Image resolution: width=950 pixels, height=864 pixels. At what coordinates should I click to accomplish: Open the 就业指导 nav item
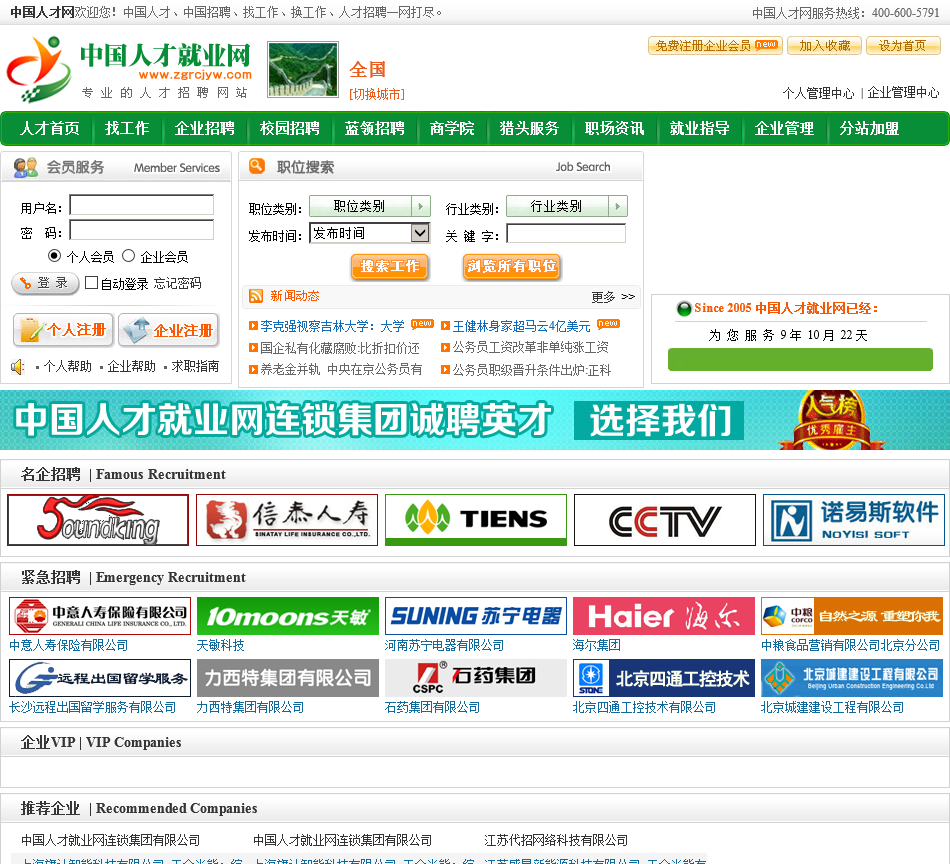point(699,128)
